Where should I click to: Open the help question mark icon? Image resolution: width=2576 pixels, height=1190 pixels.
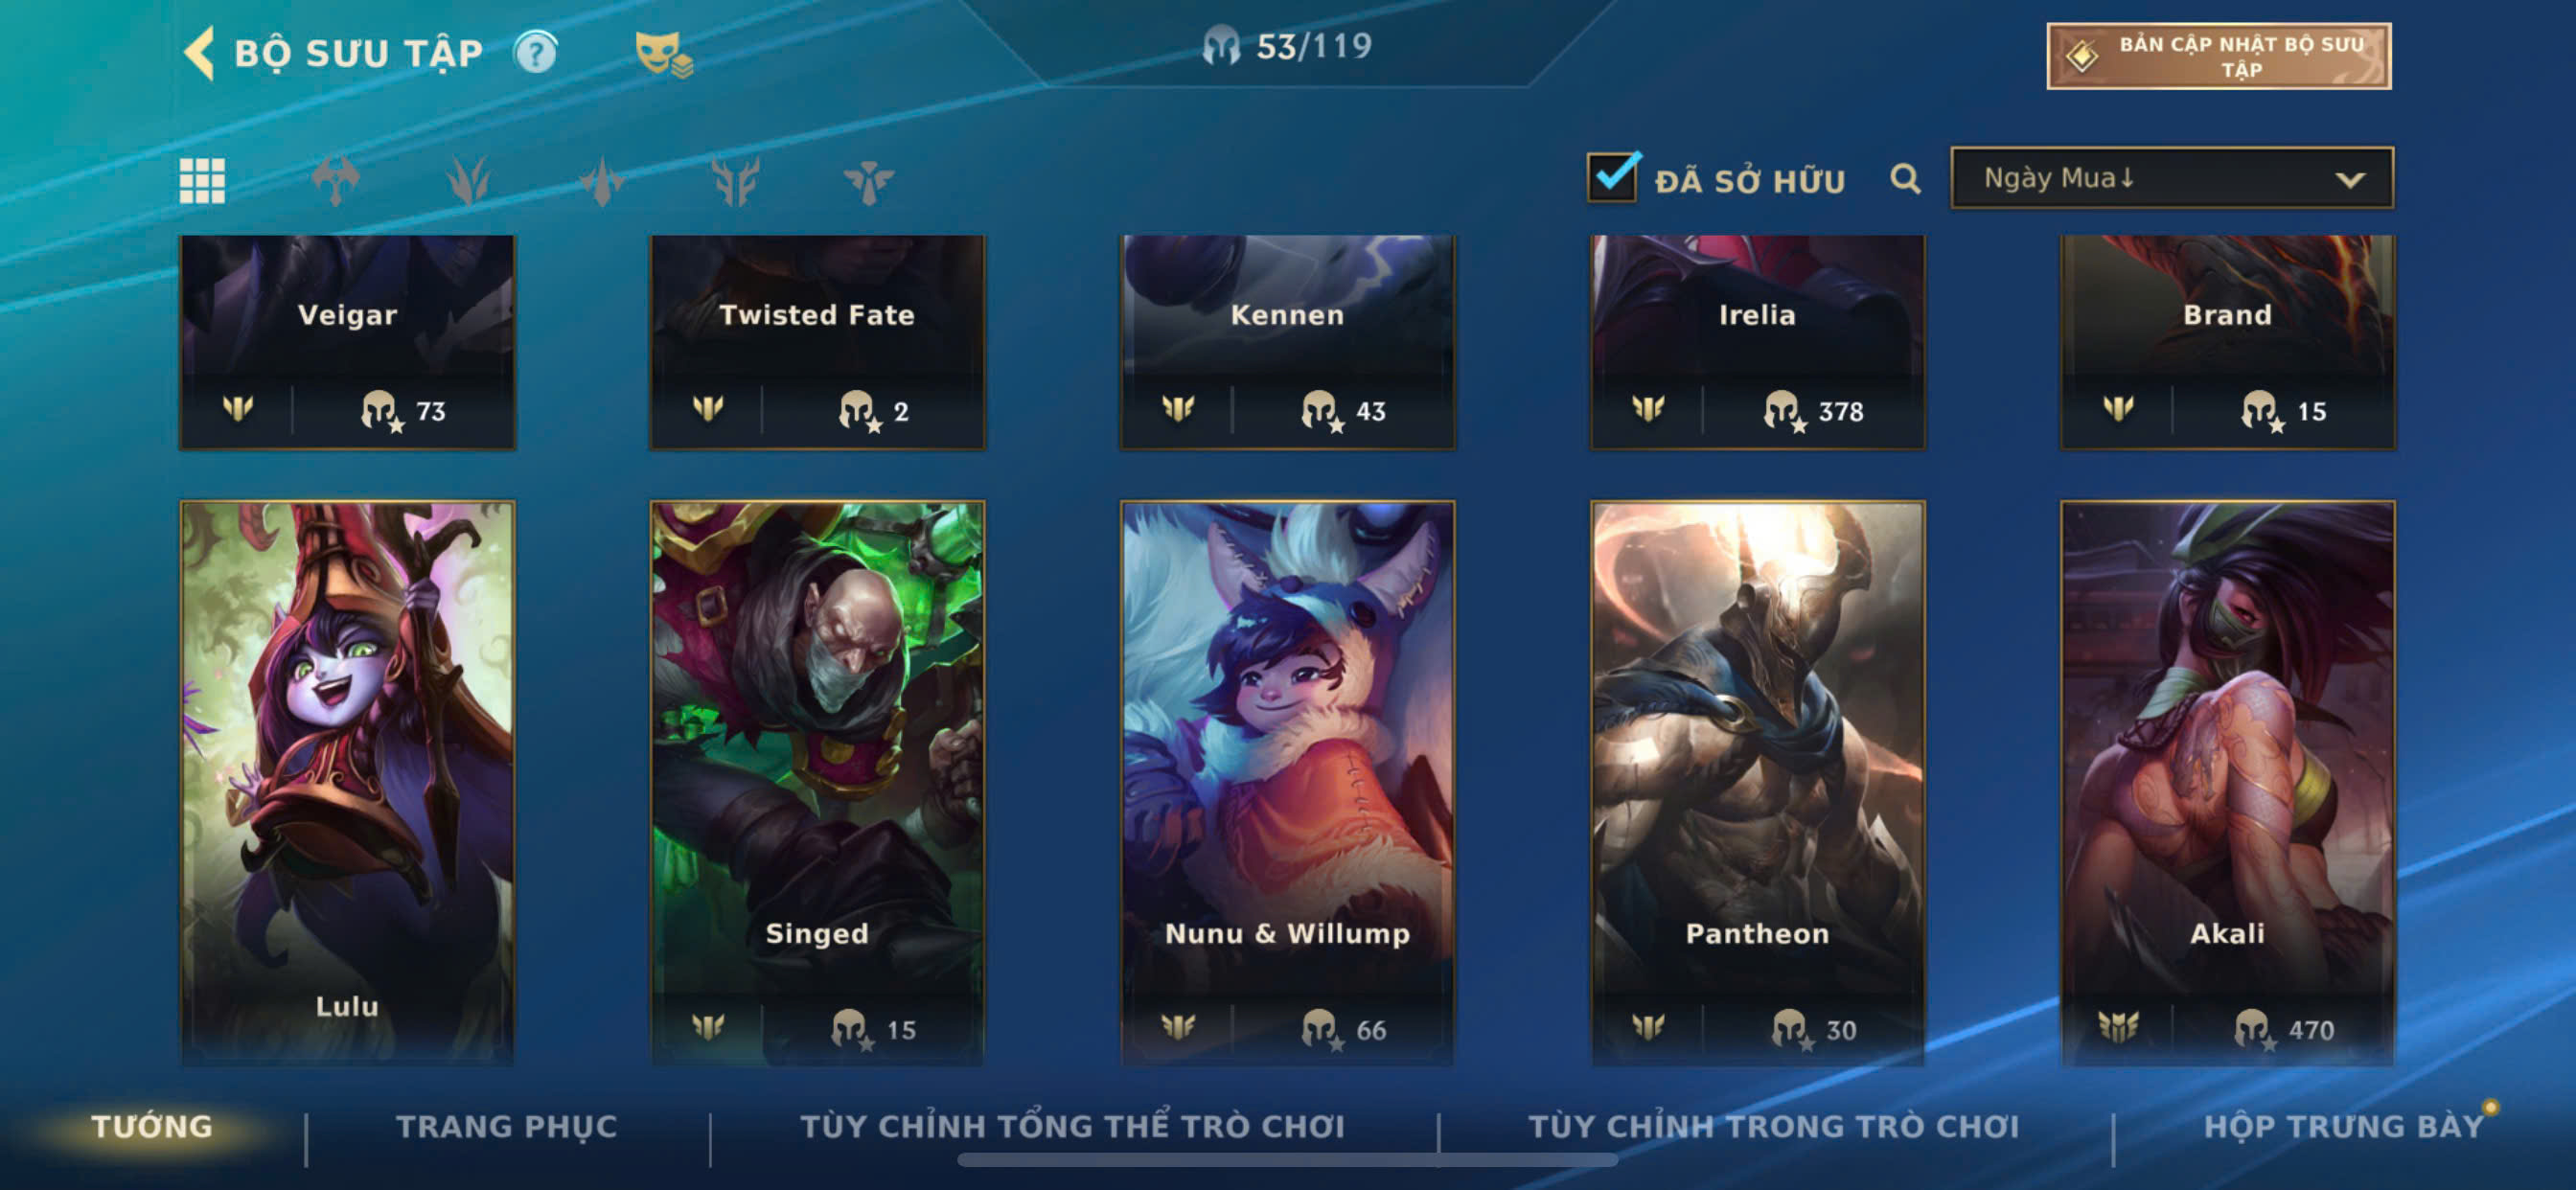tap(536, 53)
